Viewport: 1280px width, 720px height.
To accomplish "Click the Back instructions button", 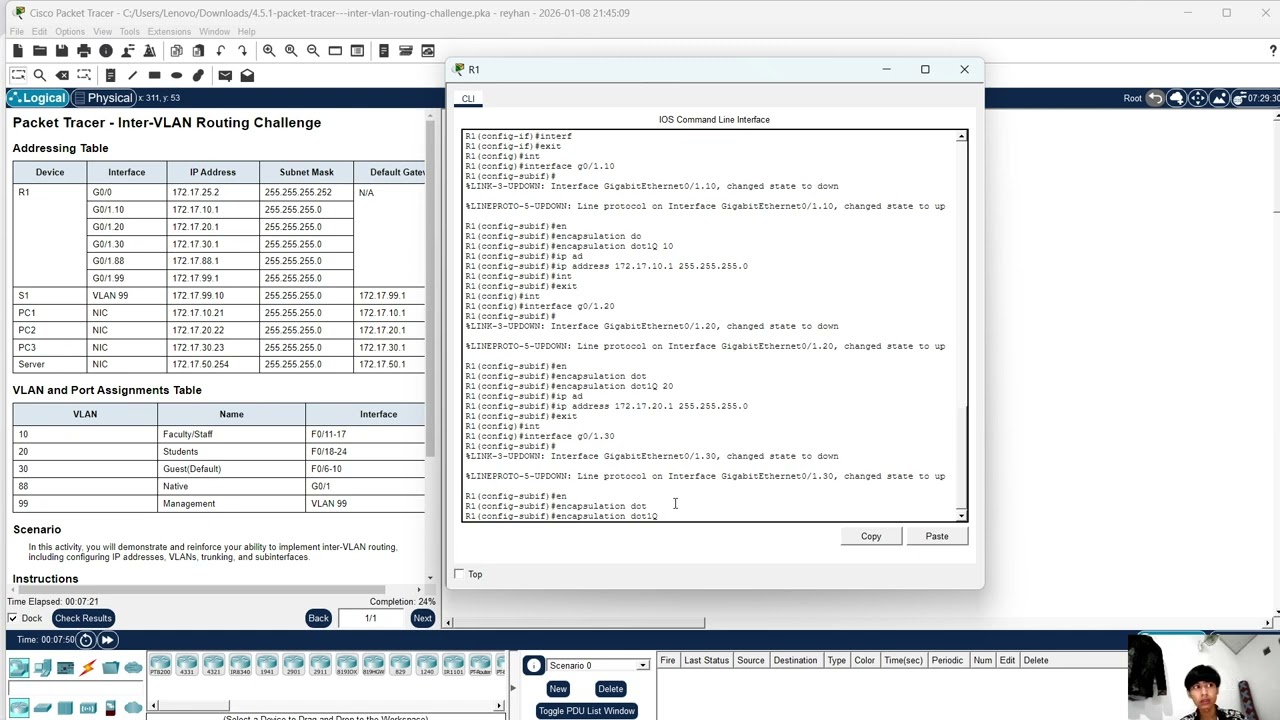I will (318, 618).
